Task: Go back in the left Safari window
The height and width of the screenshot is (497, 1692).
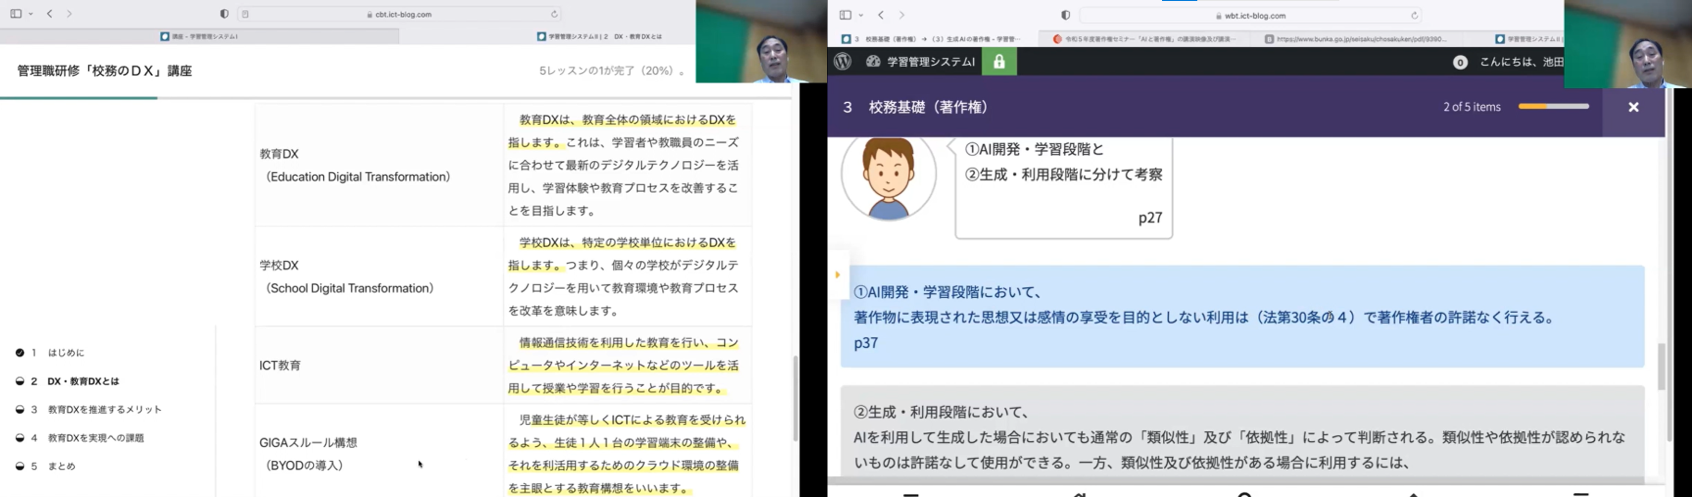Action: coord(49,14)
